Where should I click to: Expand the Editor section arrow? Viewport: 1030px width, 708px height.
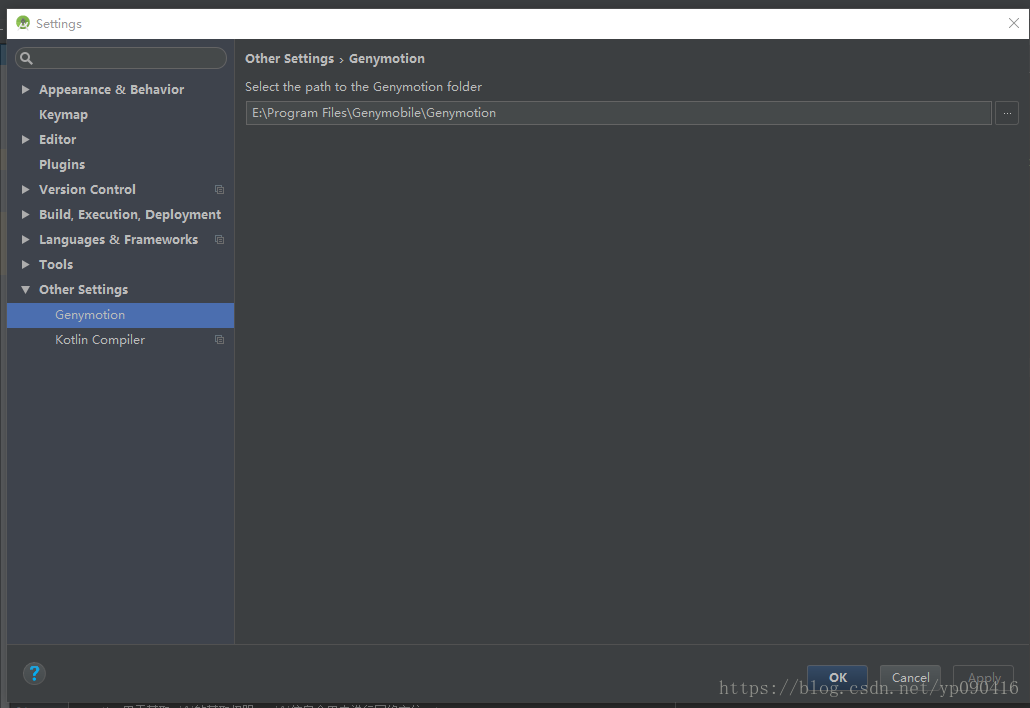pyautogui.click(x=26, y=139)
